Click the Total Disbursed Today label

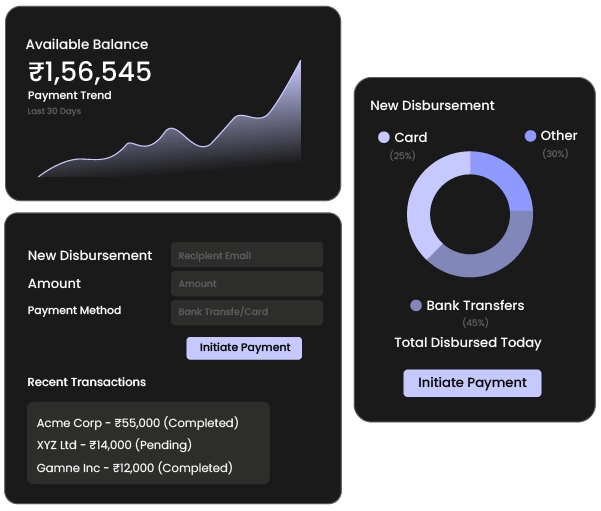[467, 342]
